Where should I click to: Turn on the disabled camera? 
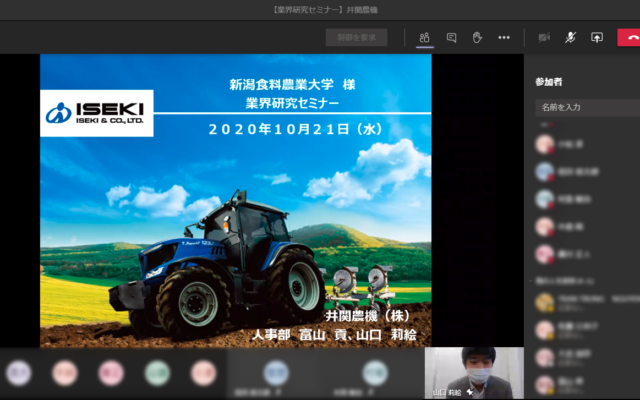click(x=544, y=38)
